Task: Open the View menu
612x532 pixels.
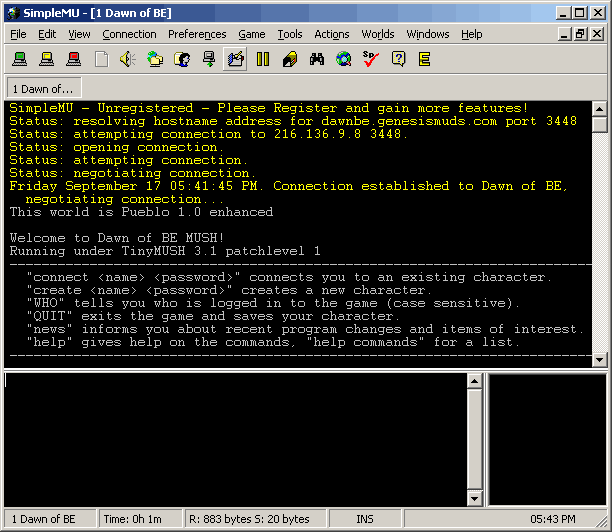Action: 79,34
